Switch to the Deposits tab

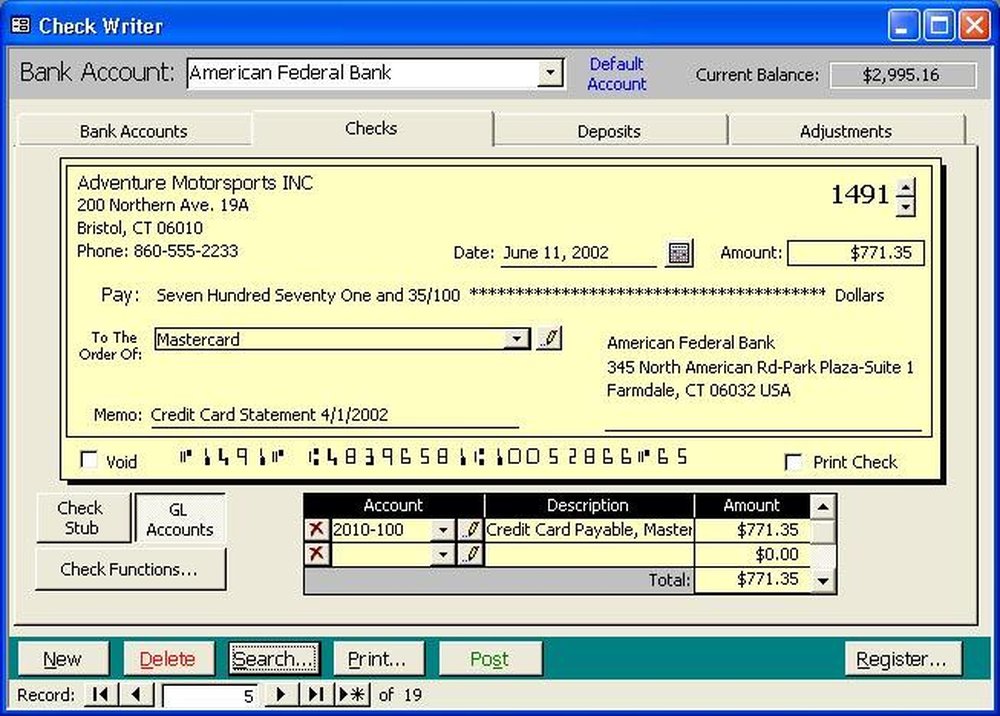coord(610,130)
